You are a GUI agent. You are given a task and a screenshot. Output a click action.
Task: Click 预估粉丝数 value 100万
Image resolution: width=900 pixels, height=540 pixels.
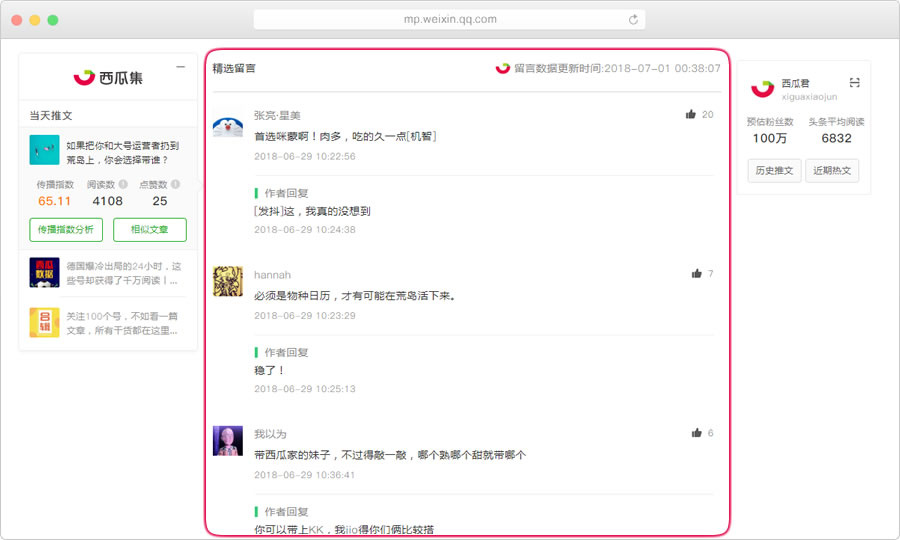[770, 138]
